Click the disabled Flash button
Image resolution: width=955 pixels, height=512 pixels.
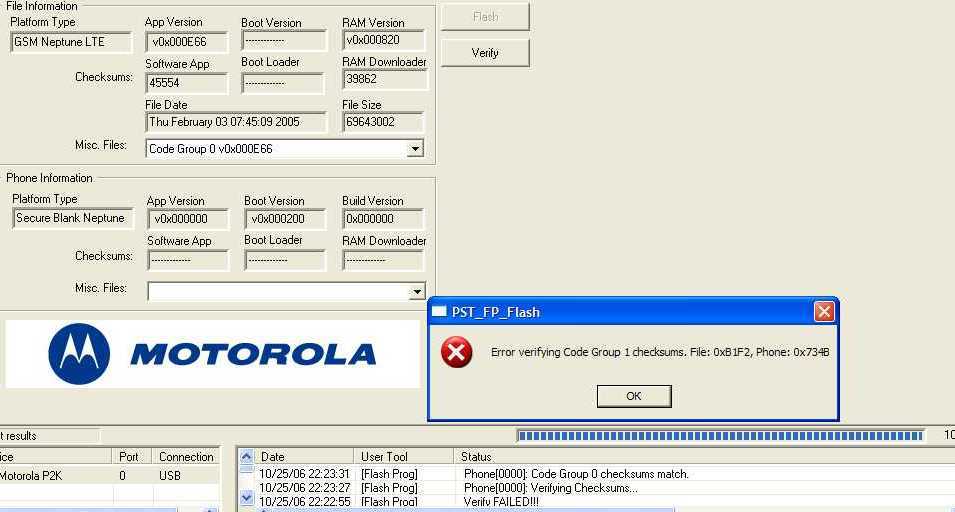coord(485,17)
